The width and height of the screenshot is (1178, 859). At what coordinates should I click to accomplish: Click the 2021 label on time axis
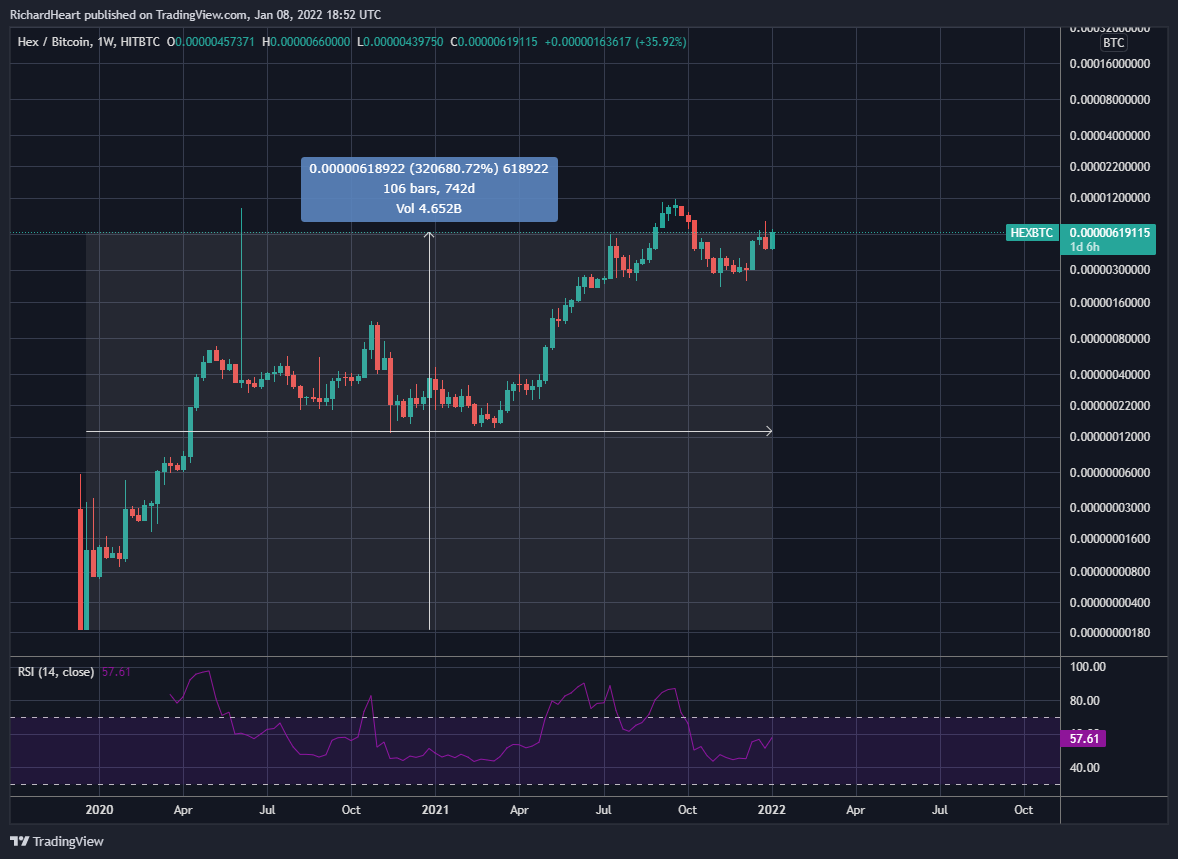click(x=435, y=810)
